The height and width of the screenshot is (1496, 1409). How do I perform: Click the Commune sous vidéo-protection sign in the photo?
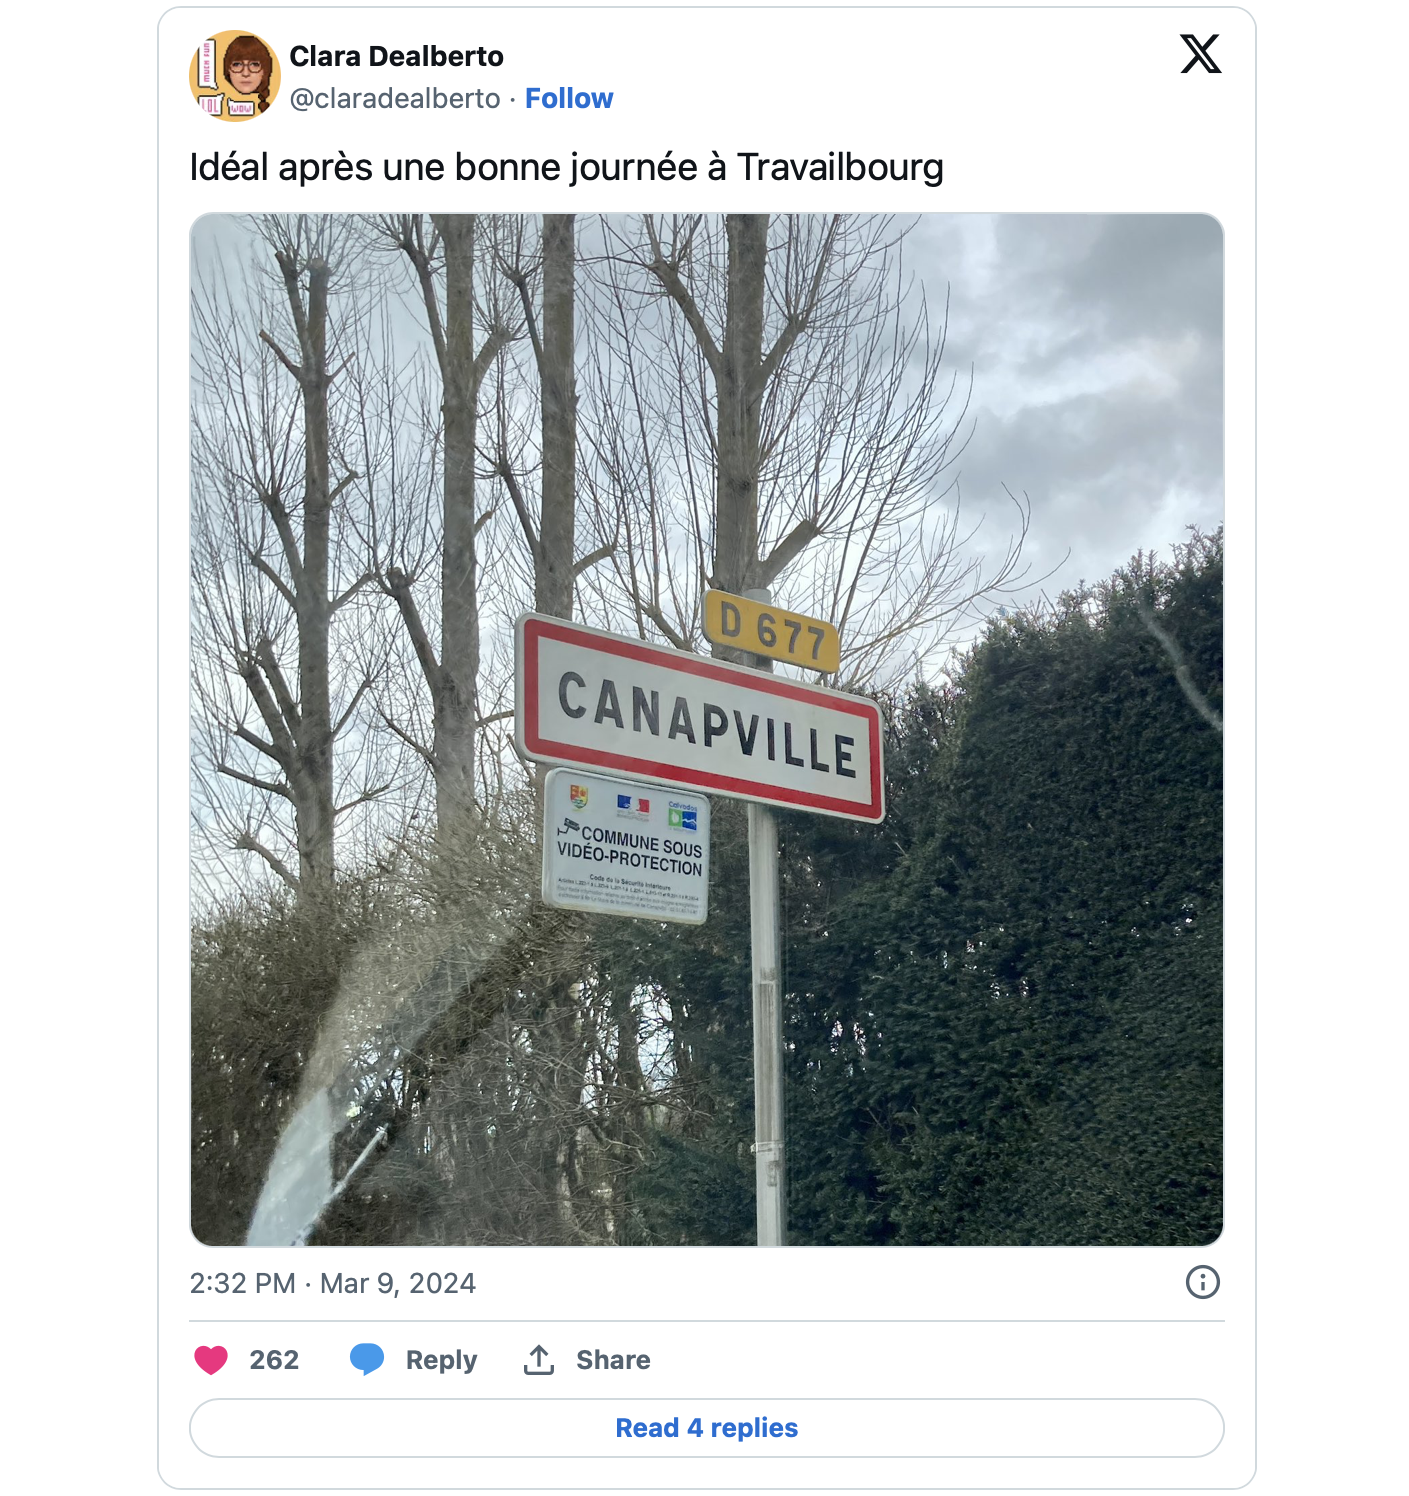[x=628, y=847]
